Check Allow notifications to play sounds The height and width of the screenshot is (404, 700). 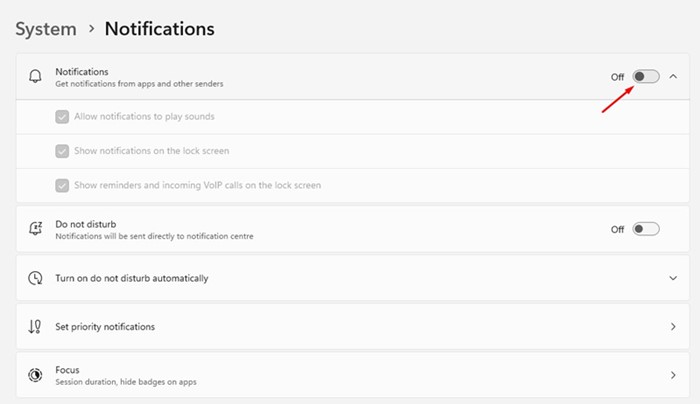[x=62, y=117]
